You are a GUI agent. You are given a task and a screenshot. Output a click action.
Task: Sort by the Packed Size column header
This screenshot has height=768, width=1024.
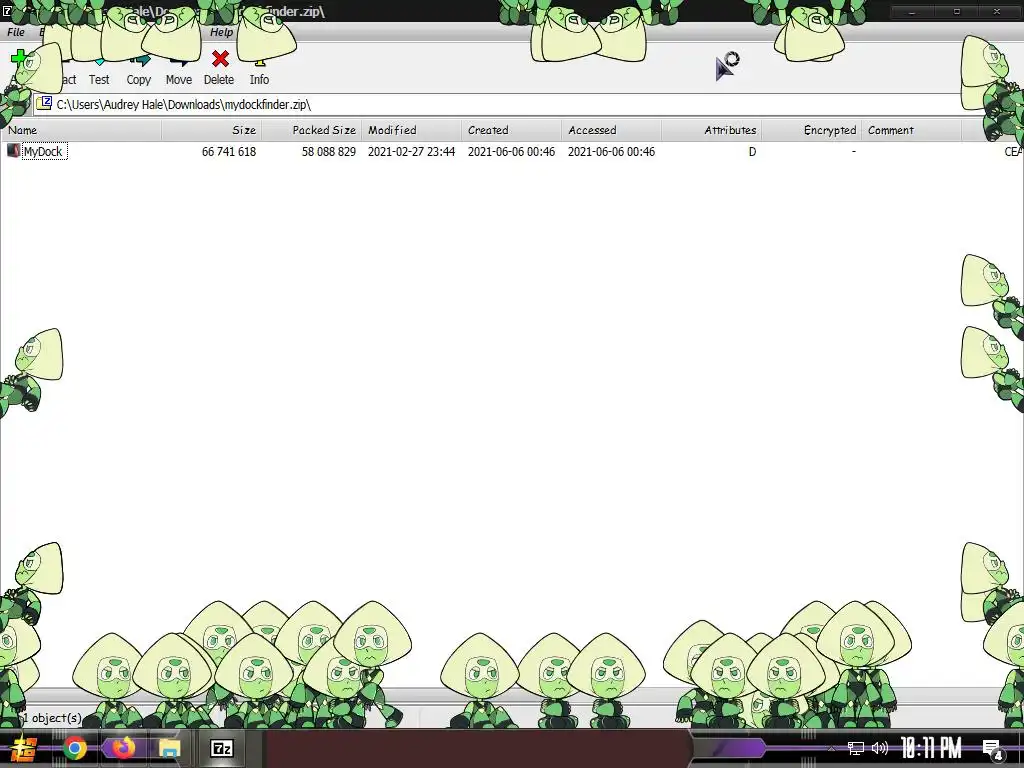pyautogui.click(x=312, y=130)
